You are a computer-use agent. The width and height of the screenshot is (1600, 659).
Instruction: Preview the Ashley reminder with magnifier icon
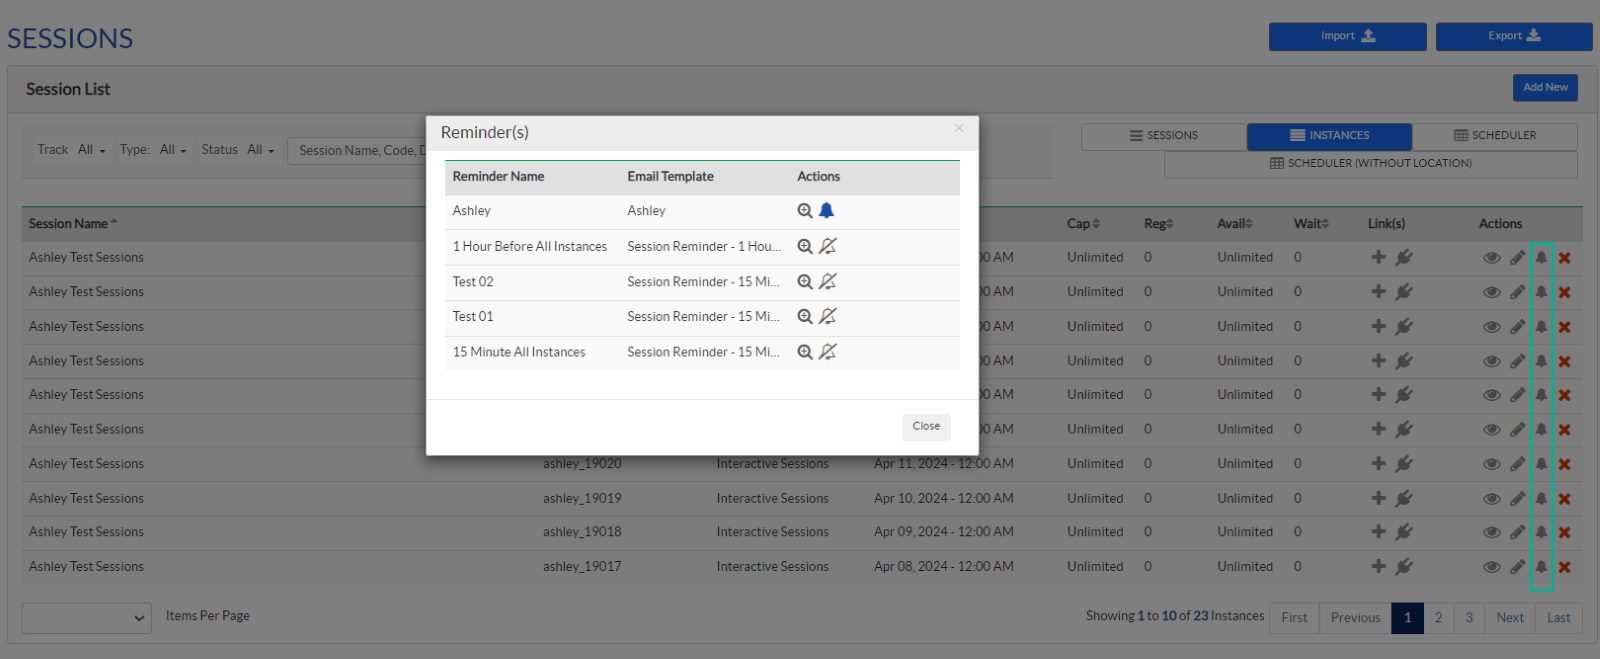click(804, 211)
